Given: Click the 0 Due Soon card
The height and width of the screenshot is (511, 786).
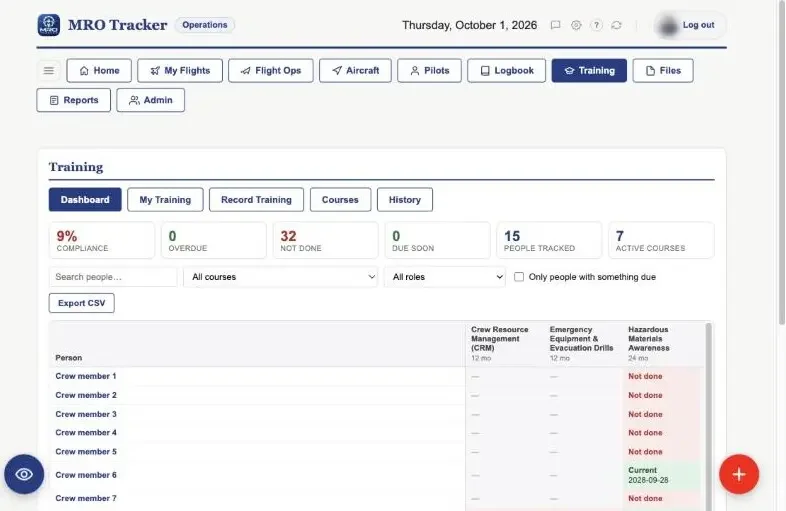Looking at the screenshot, I should 437,241.
